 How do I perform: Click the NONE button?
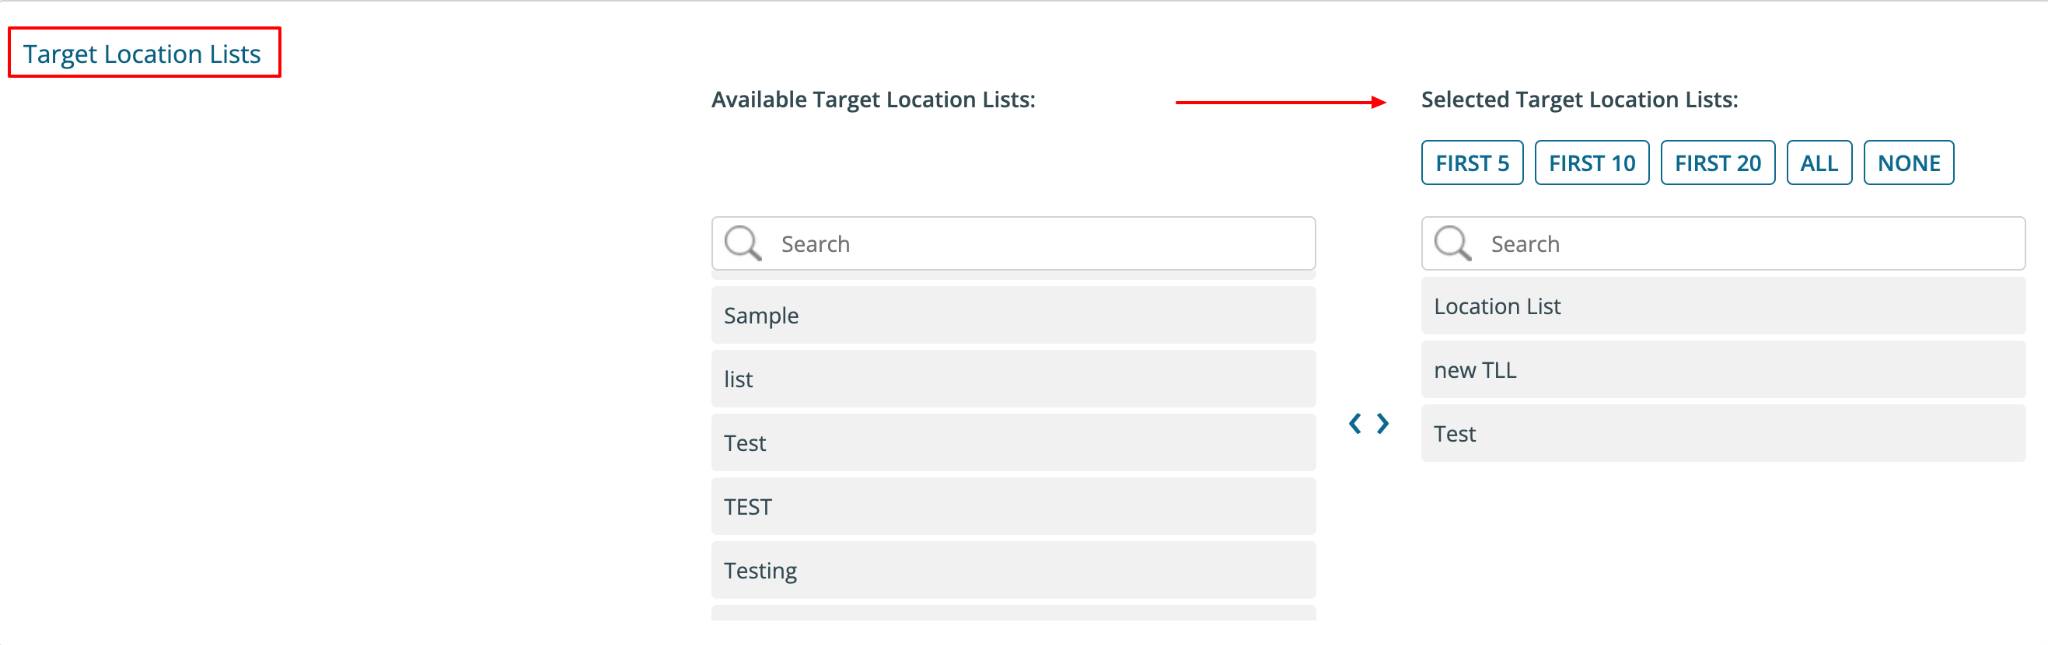(1909, 163)
